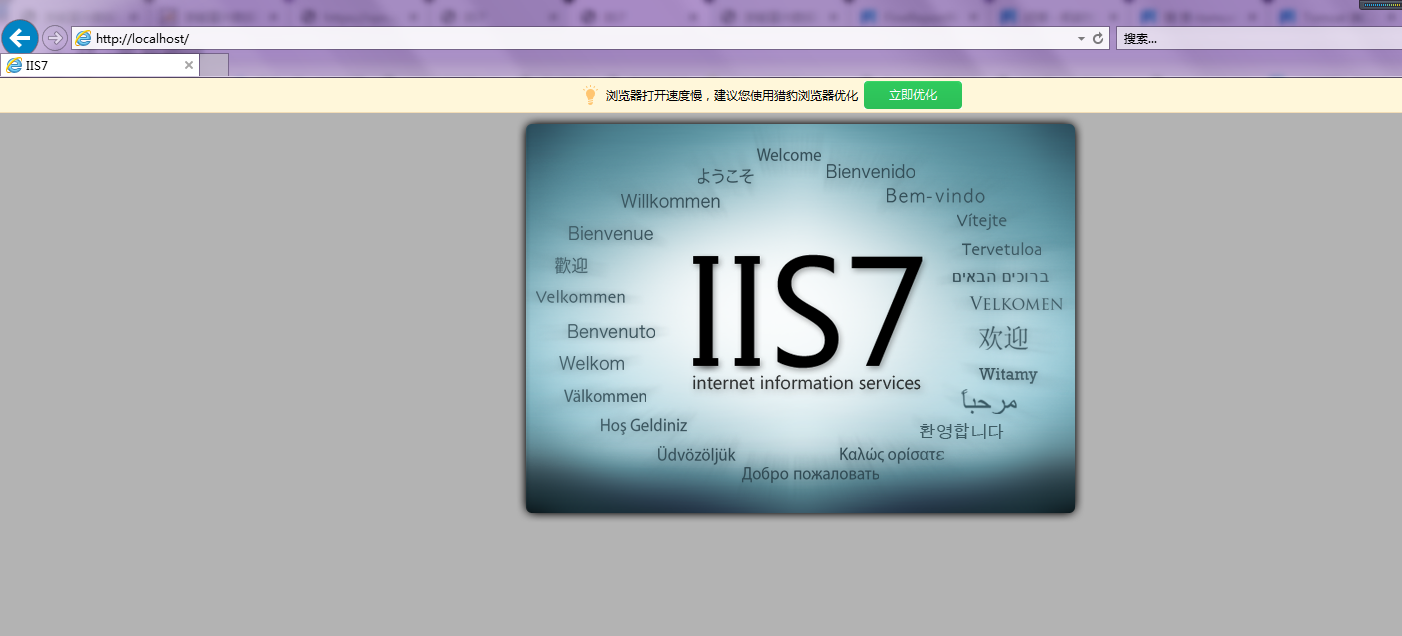Select the IIS7 browser tab
Image resolution: width=1402 pixels, height=636 pixels.
pos(100,65)
